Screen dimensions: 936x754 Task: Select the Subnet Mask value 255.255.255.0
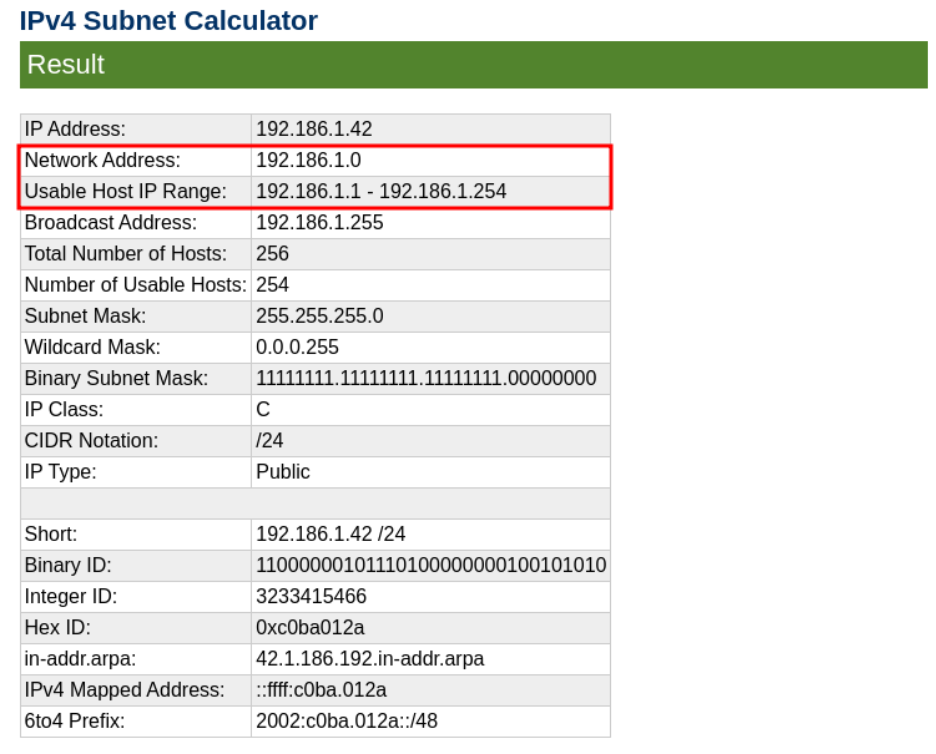pos(319,316)
